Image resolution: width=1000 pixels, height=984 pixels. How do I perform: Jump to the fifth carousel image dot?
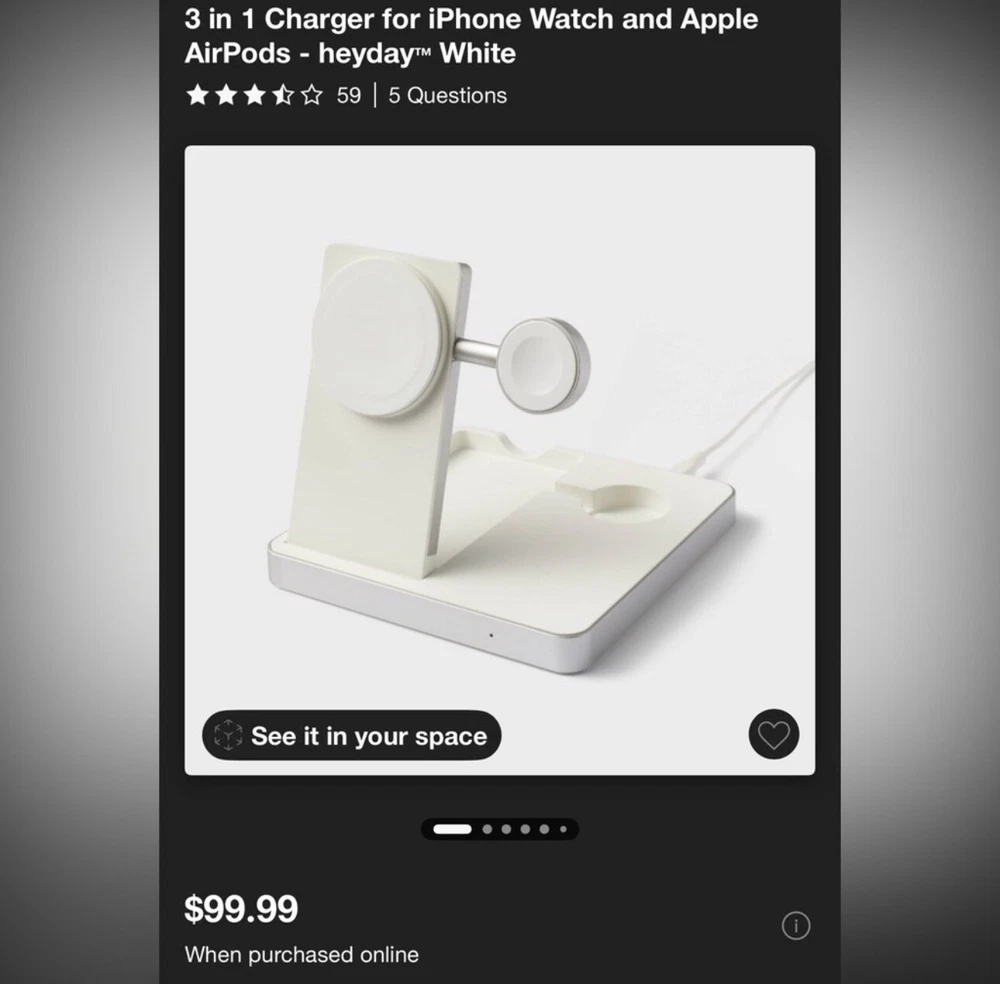coord(544,829)
